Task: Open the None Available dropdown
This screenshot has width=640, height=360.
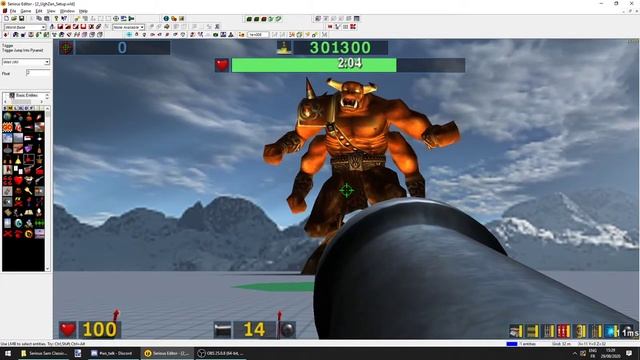Action: (x=129, y=27)
